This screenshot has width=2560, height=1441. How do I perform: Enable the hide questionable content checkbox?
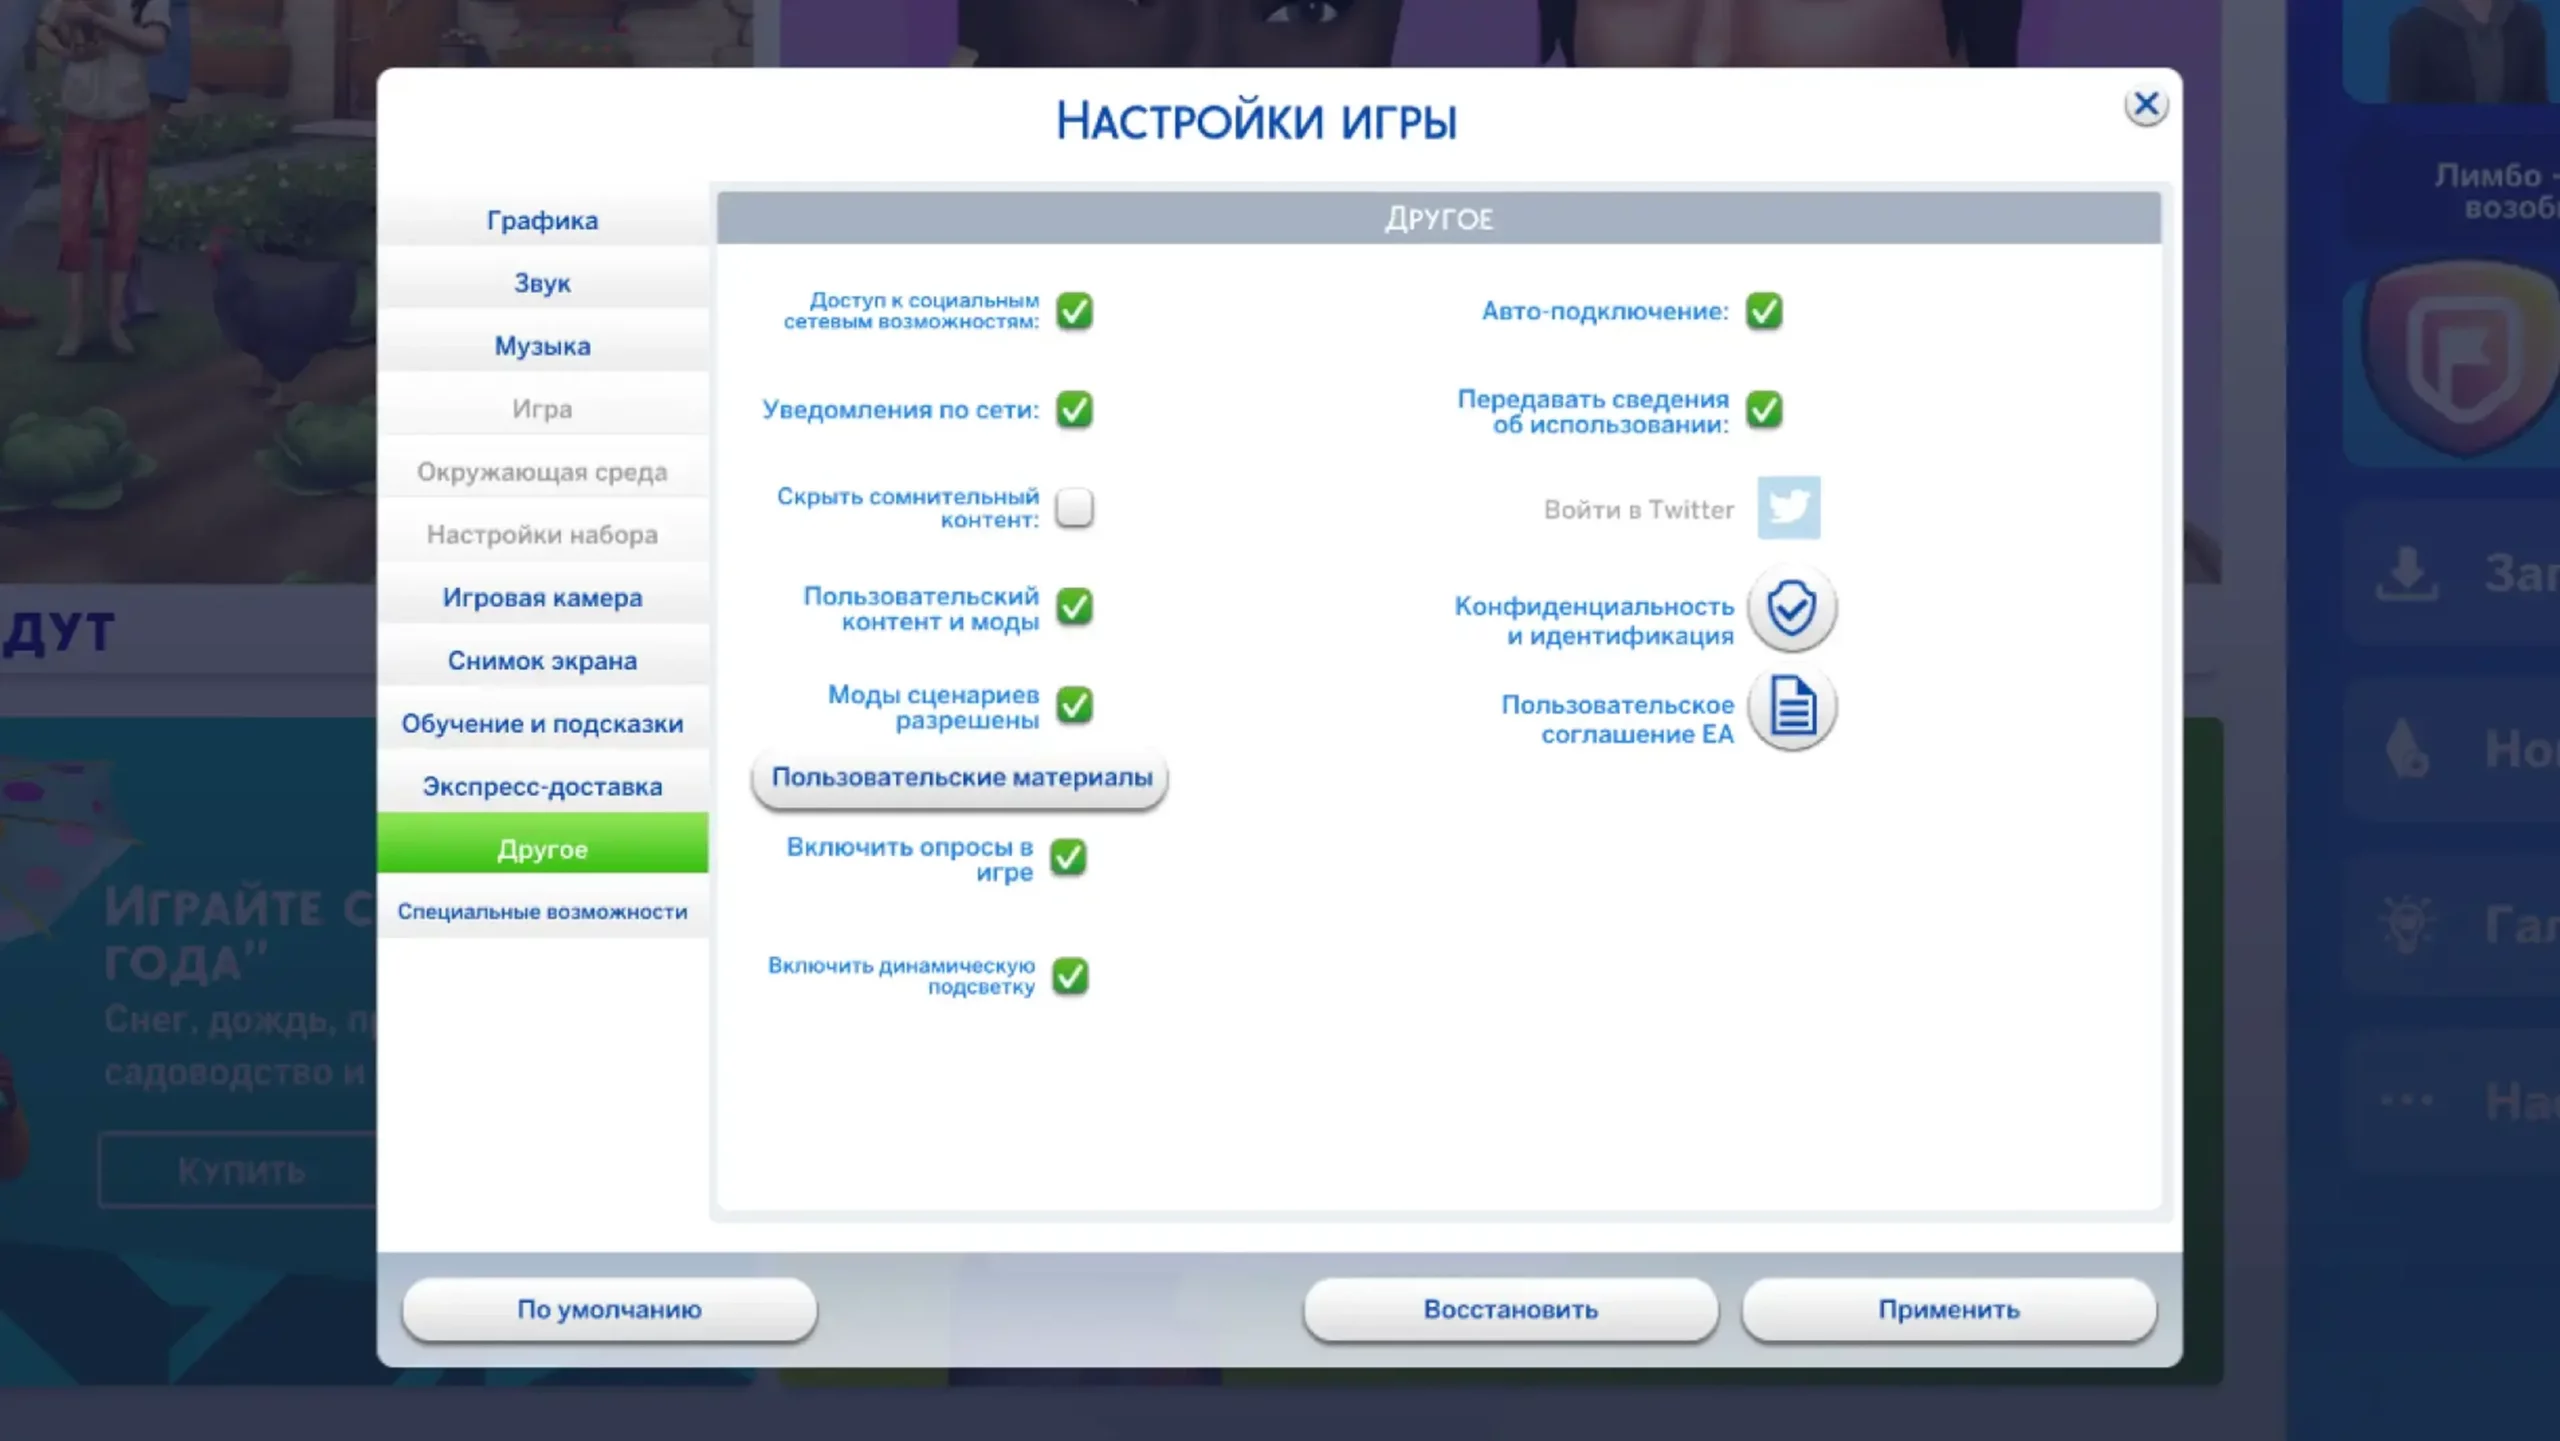tap(1075, 508)
